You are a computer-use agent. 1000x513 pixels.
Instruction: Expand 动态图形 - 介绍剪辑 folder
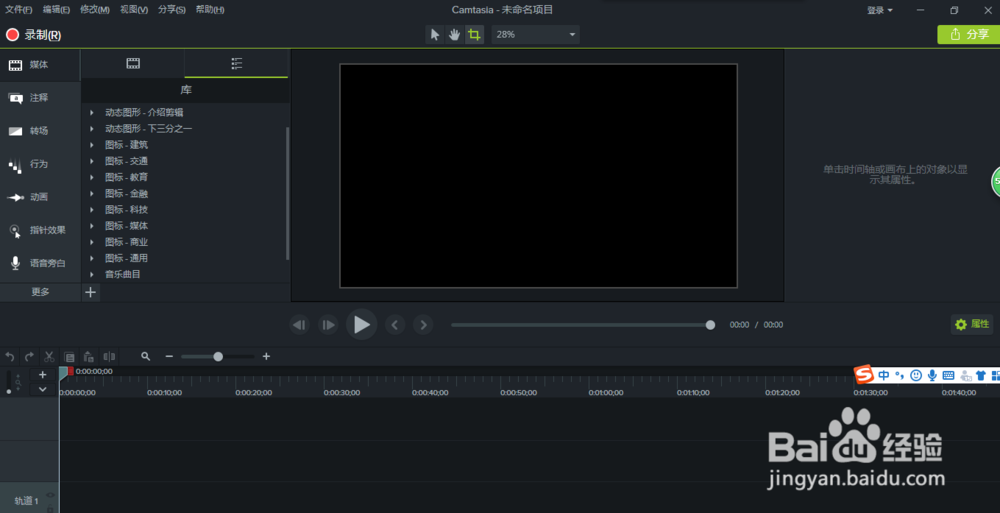[x=92, y=112]
